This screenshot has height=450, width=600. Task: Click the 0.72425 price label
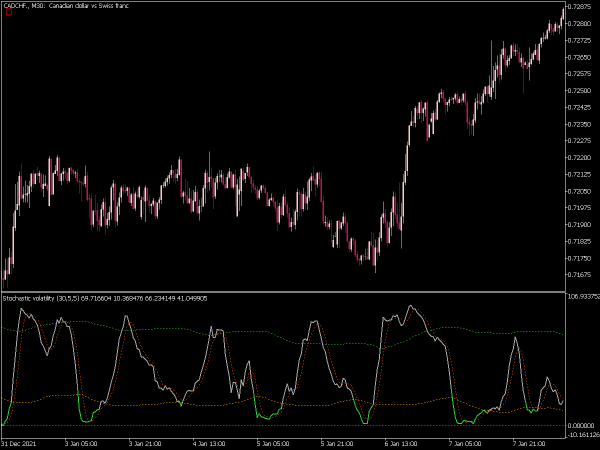pyautogui.click(x=579, y=108)
